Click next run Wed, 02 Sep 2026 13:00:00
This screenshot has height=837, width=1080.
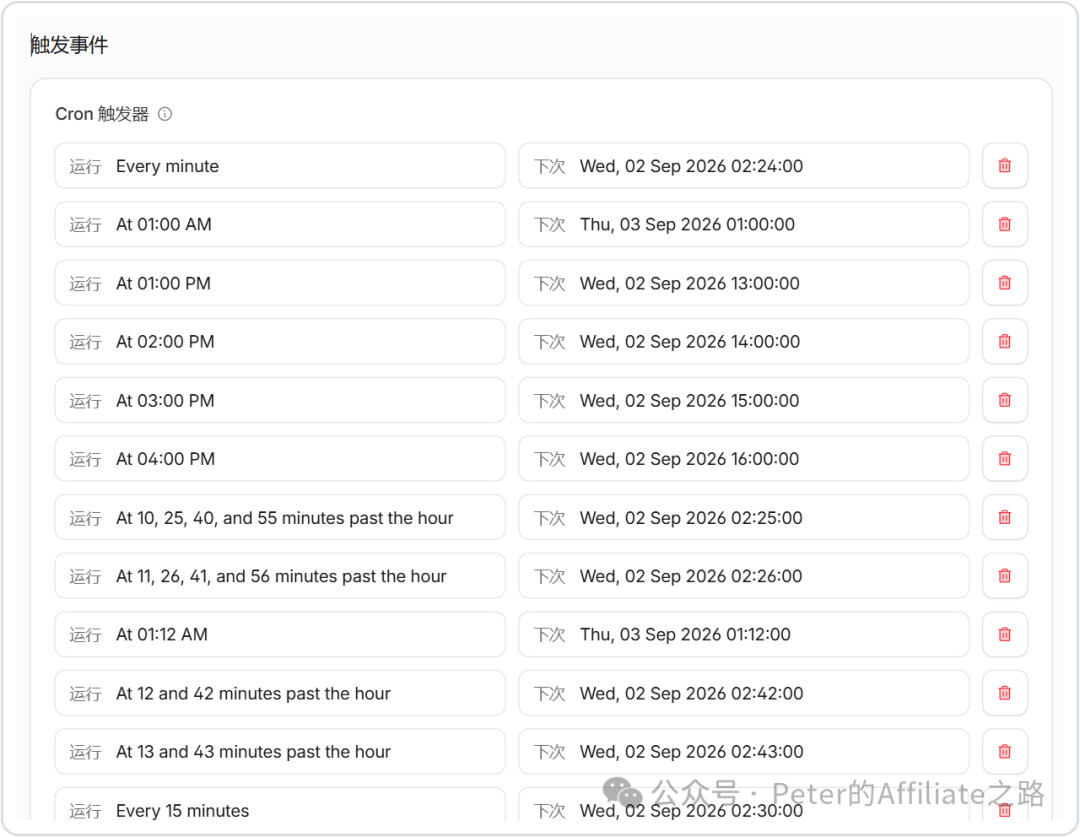click(744, 282)
